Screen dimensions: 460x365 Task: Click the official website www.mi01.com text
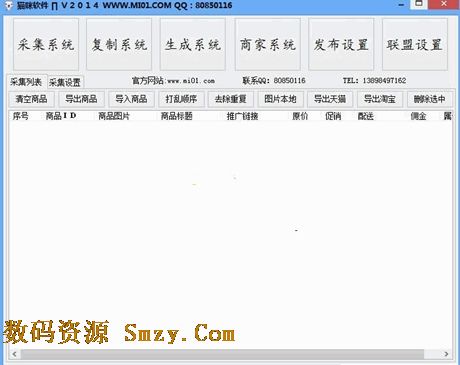(173, 81)
